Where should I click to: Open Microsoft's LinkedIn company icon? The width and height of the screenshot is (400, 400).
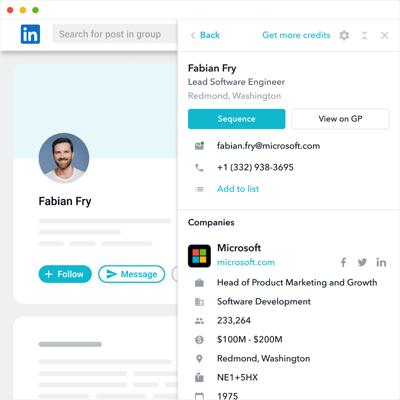click(381, 262)
